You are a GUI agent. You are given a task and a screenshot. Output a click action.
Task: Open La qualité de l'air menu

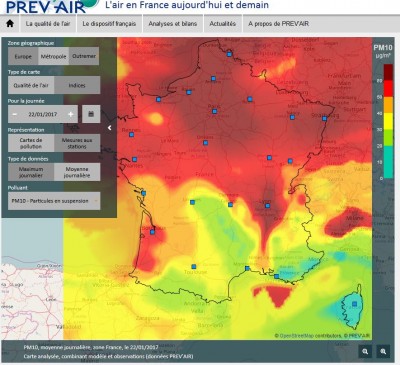click(48, 24)
